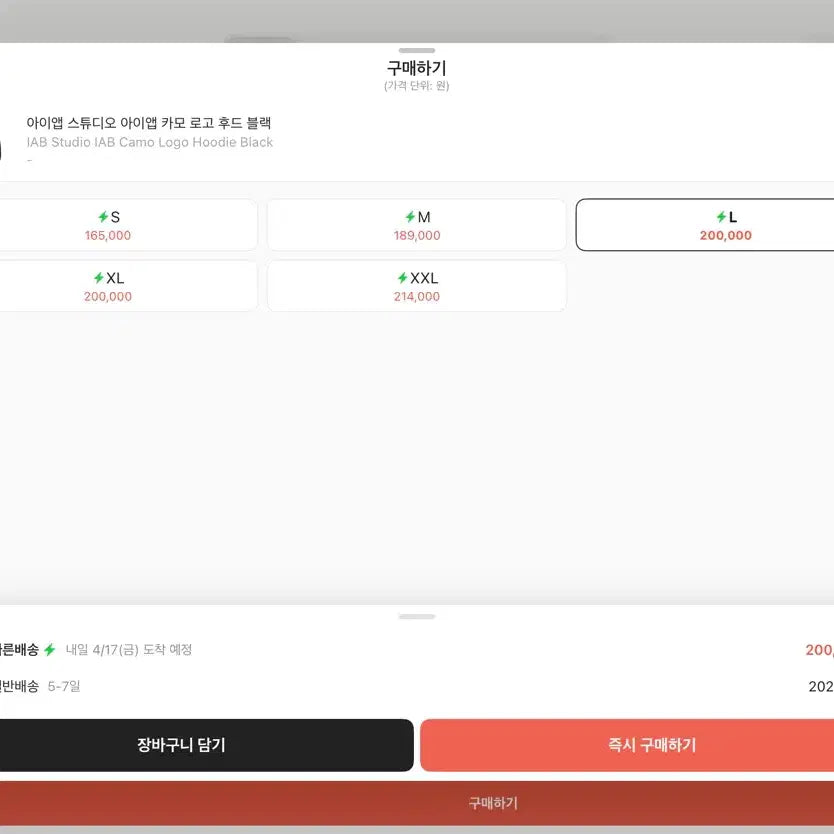The width and height of the screenshot is (834, 834).
Task: Tap the 구매하기 sheet title
Action: point(416,68)
